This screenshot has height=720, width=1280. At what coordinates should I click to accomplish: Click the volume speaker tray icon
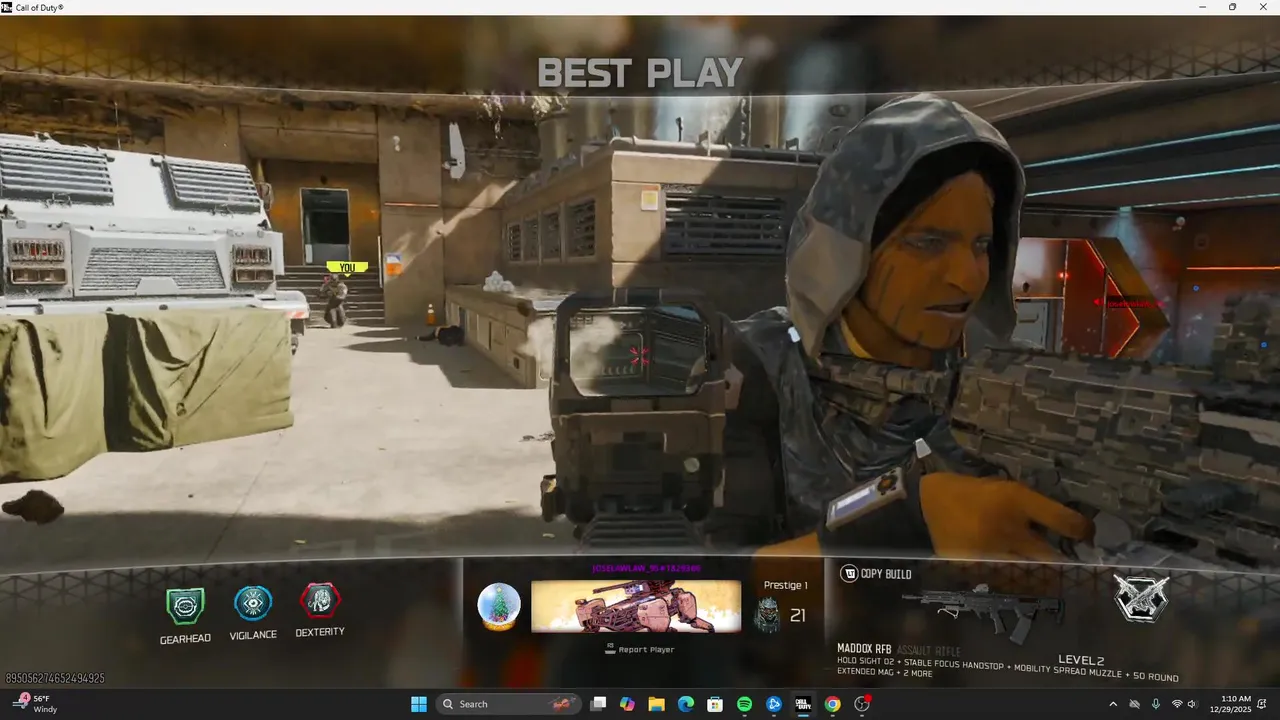(1192, 704)
